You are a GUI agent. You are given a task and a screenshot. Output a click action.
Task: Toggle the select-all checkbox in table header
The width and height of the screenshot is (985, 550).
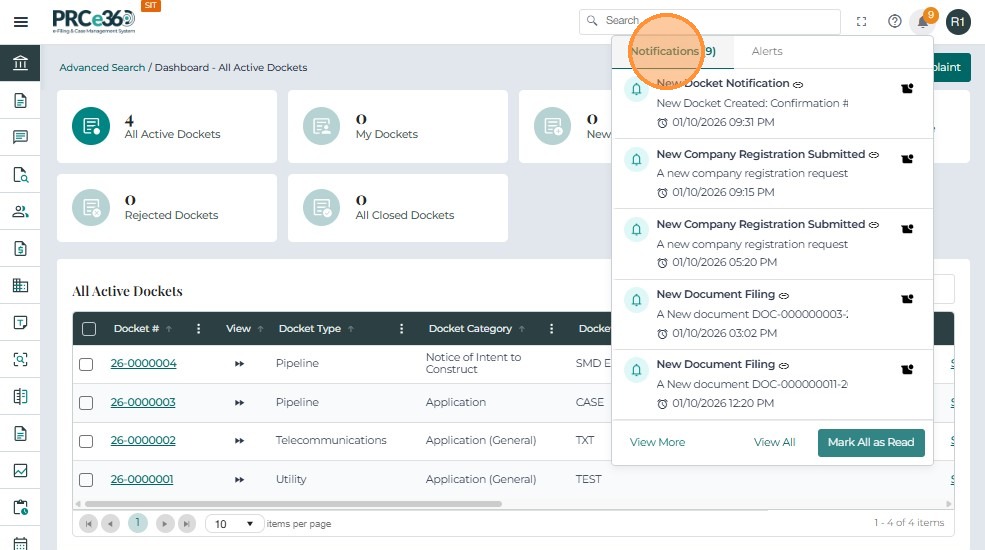tap(89, 329)
